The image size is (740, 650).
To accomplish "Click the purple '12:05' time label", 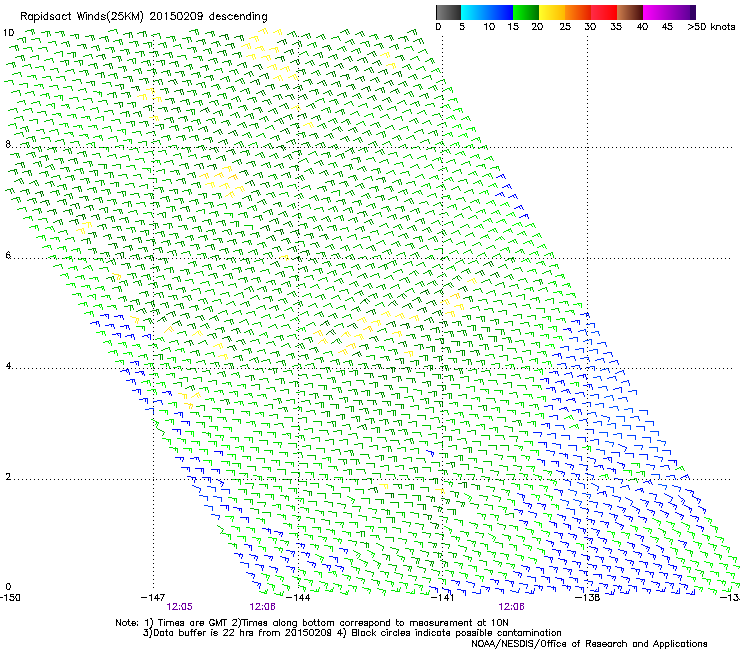I will (179, 607).
